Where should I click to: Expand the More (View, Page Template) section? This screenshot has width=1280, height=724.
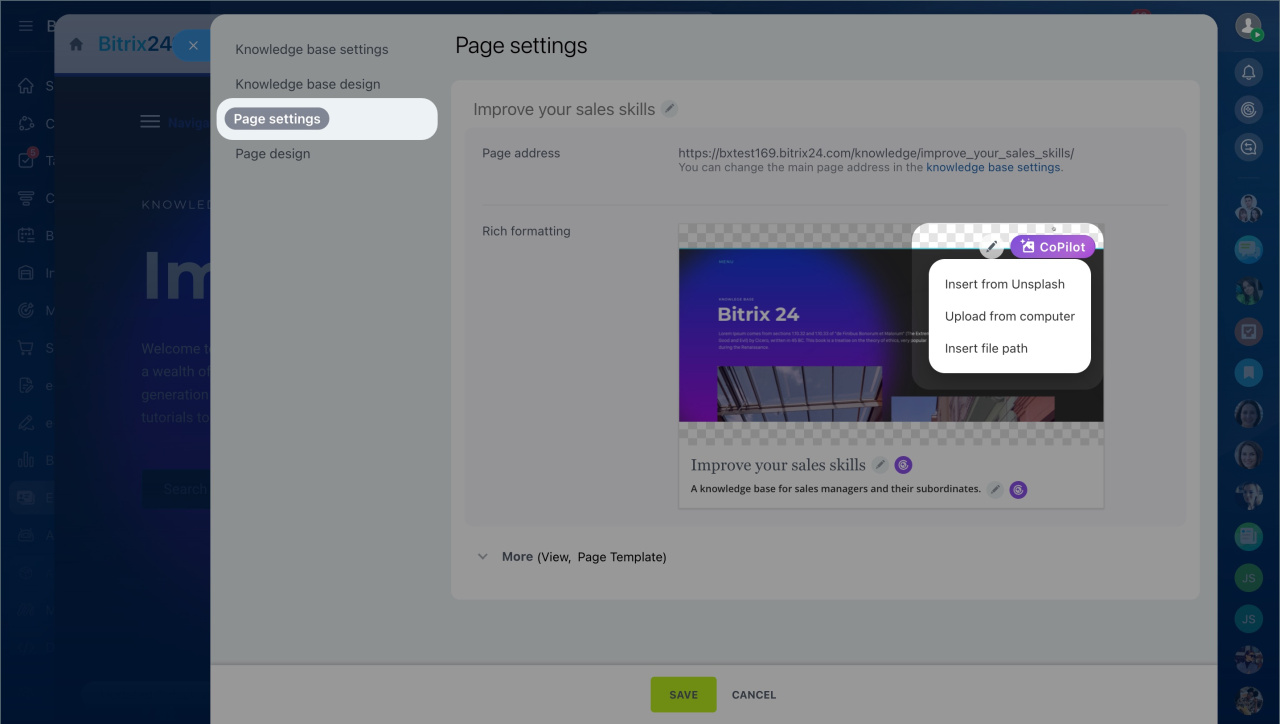click(x=572, y=557)
